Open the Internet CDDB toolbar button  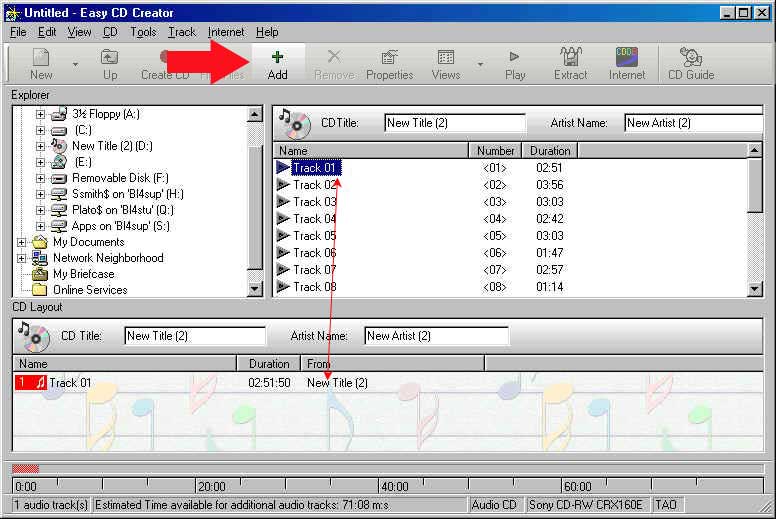[627, 64]
